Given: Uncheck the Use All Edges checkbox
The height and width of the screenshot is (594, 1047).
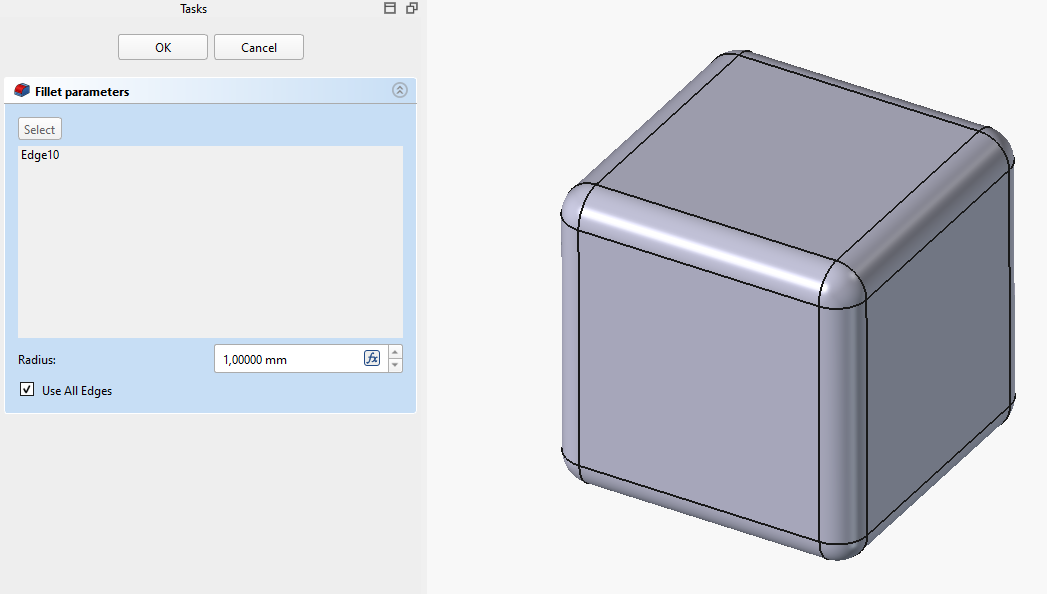Looking at the screenshot, I should pos(27,389).
